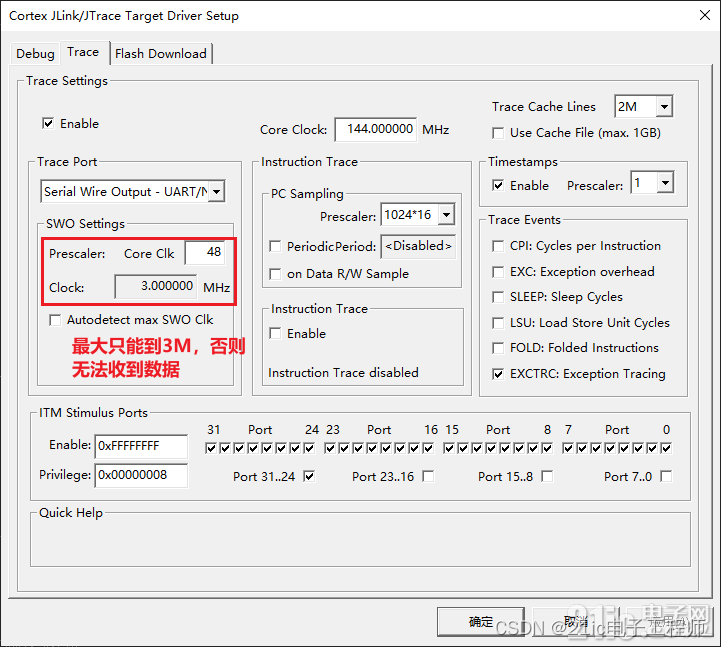This screenshot has width=721, height=647.
Task: Toggle ITM stimulus port 0 checkbox
Action: click(x=666, y=448)
